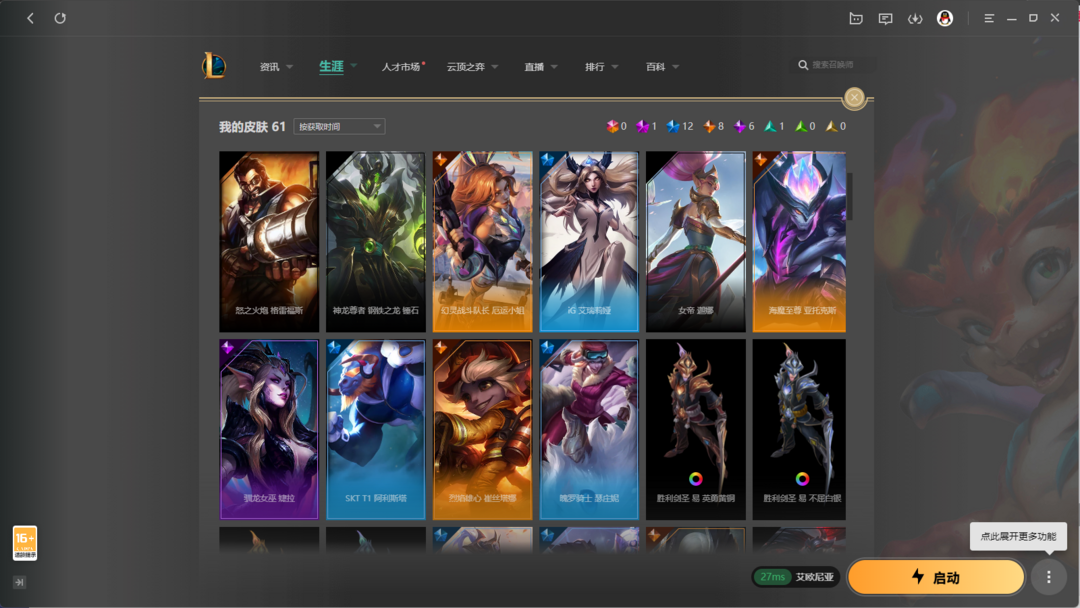The image size is (1080, 608).
Task: Click the teal triangle icon showing 1
Action: tap(770, 126)
